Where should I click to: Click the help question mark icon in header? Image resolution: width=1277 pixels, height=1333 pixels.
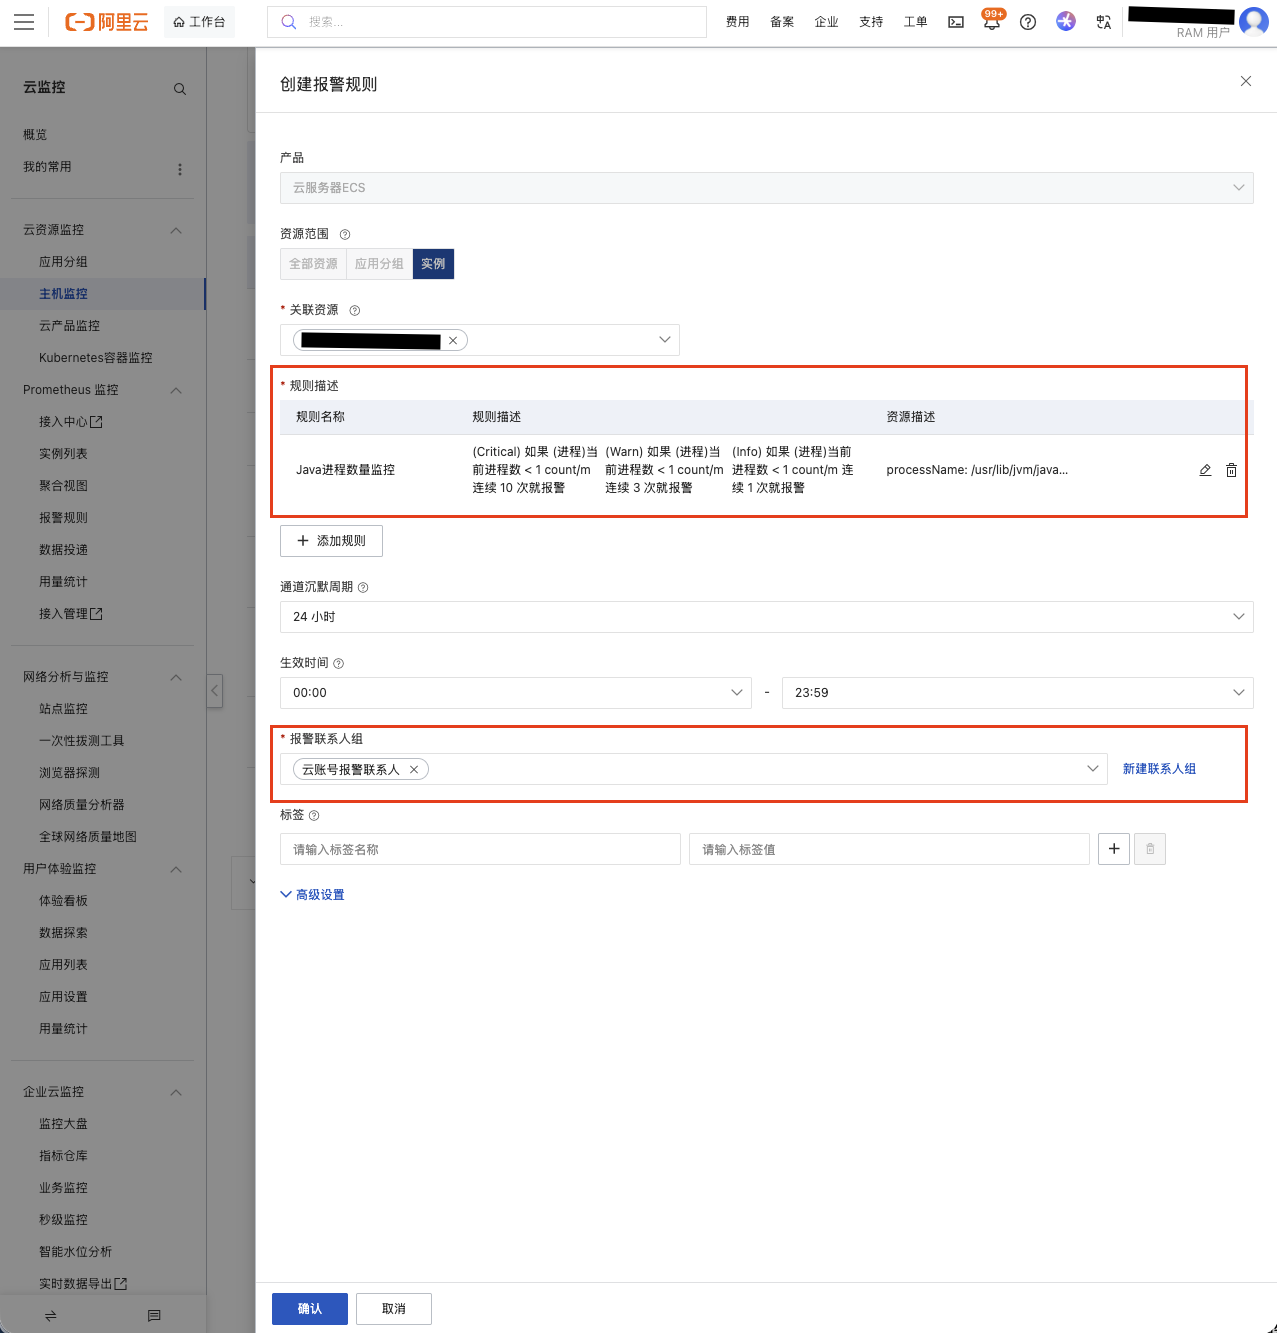pyautogui.click(x=1028, y=22)
